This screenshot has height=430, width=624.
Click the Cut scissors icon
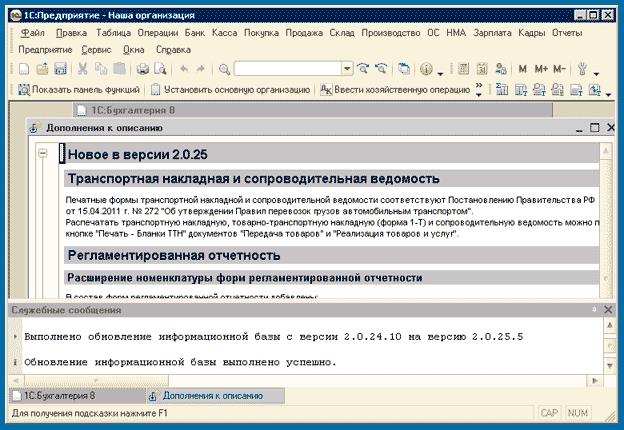tap(83, 69)
